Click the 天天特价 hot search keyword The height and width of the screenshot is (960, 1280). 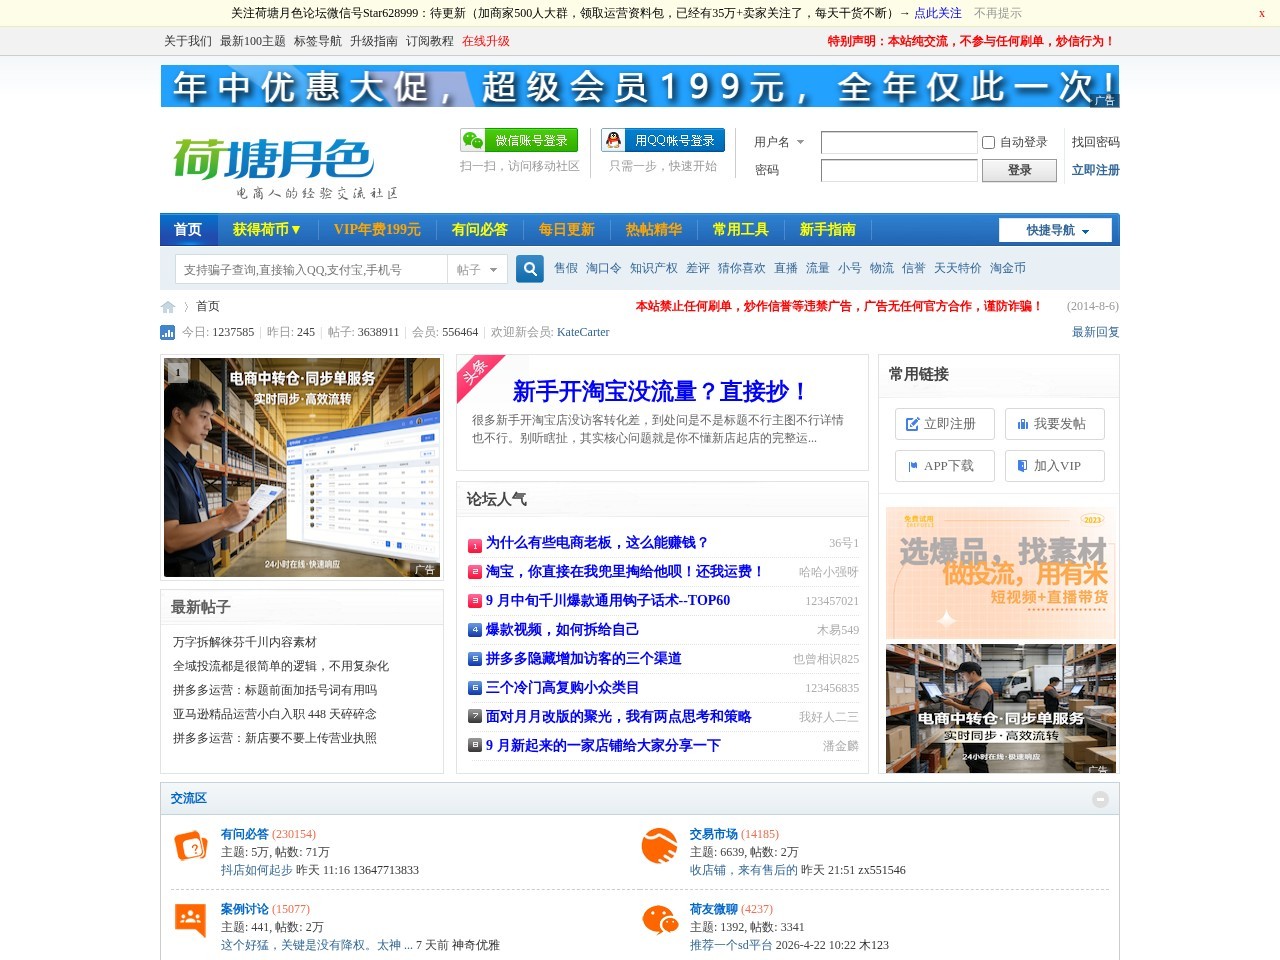[x=958, y=268]
